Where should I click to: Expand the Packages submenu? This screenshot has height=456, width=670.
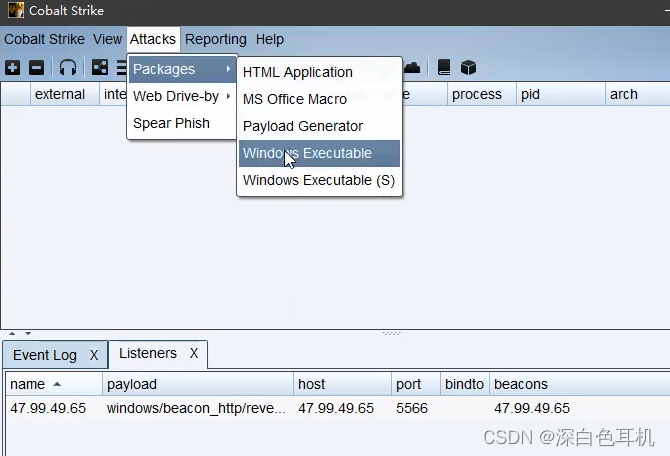182,69
